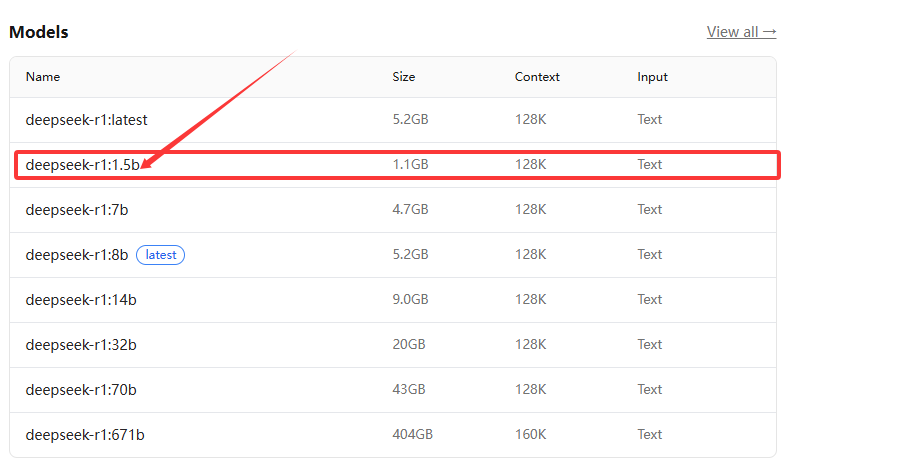This screenshot has width=913, height=472.
Task: Open the deepseek-r1:32b model
Action: (x=81, y=345)
